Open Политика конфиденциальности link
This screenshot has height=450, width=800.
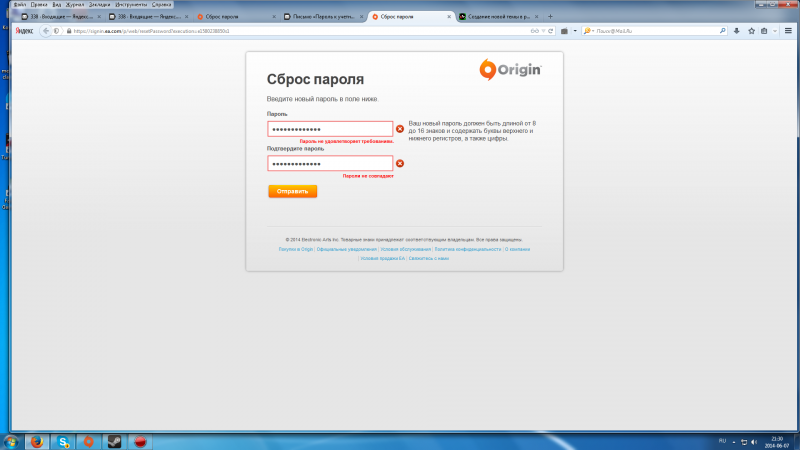point(468,249)
